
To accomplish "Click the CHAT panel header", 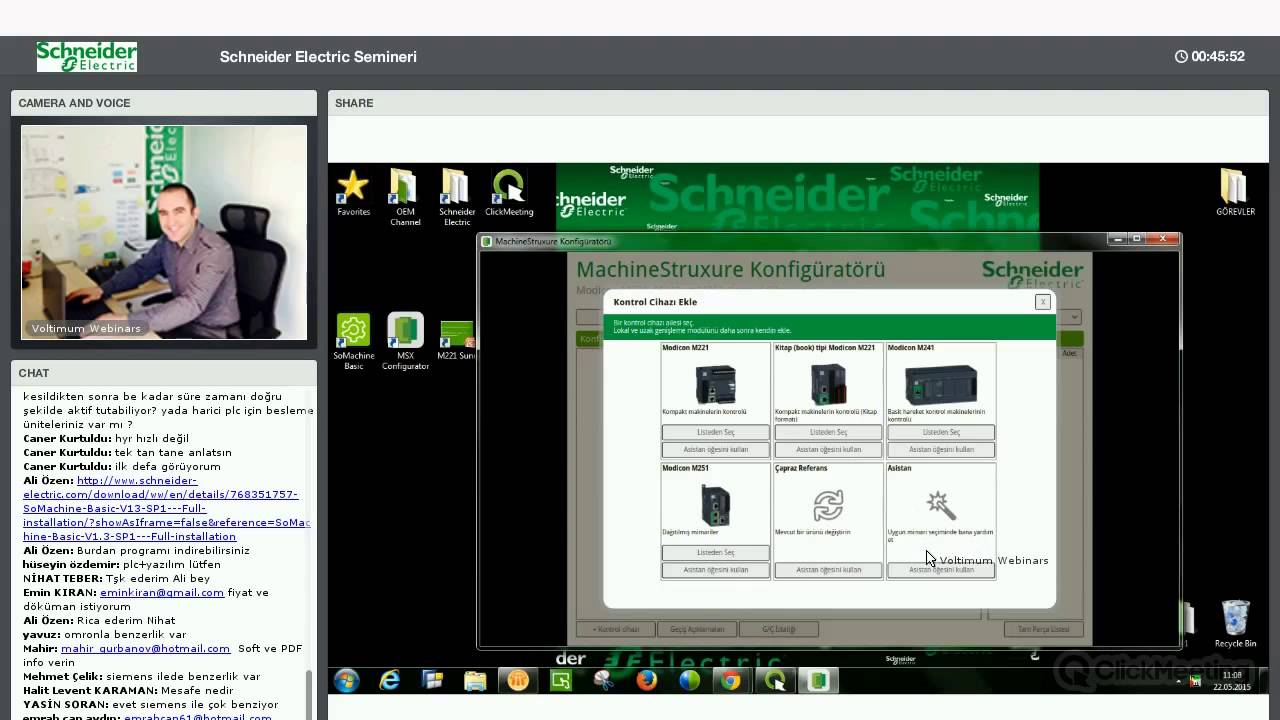I will click(164, 373).
